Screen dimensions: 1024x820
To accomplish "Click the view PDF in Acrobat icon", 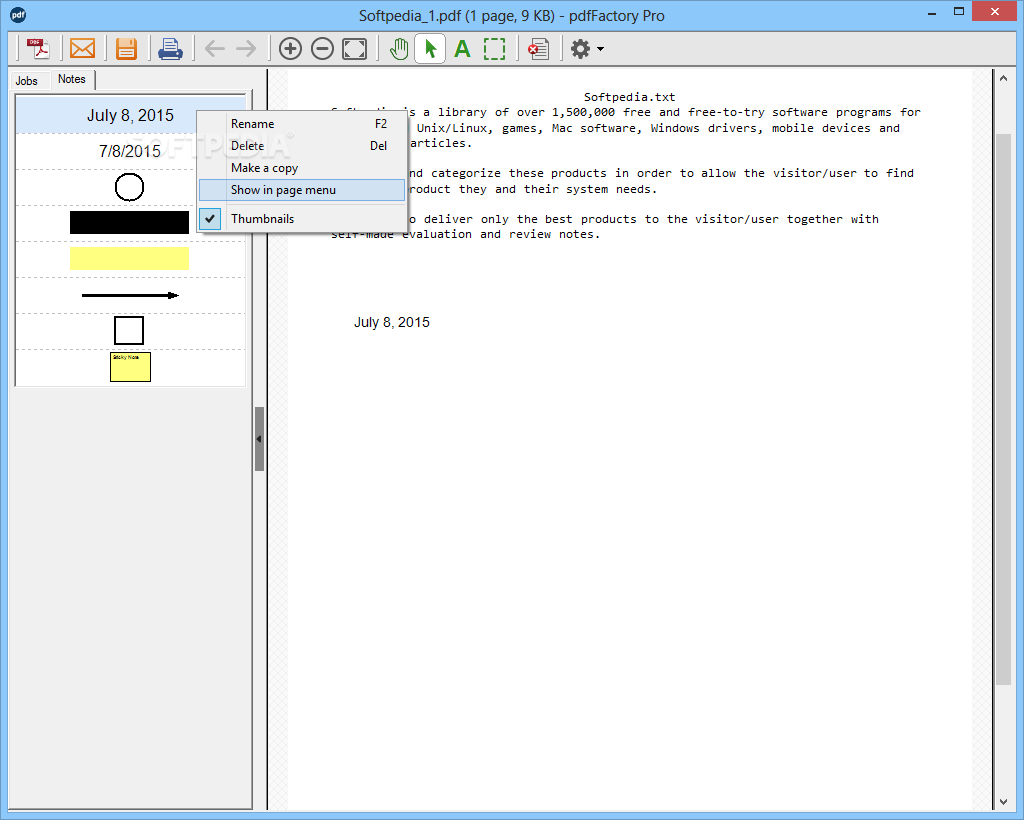I will point(38,48).
